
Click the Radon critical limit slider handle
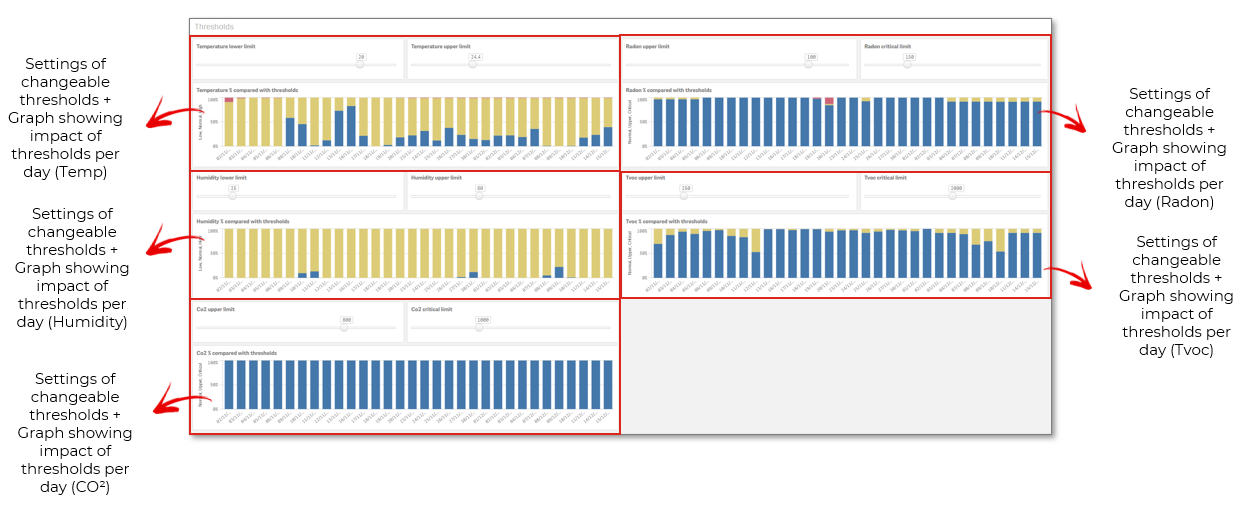pyautogui.click(x=908, y=65)
